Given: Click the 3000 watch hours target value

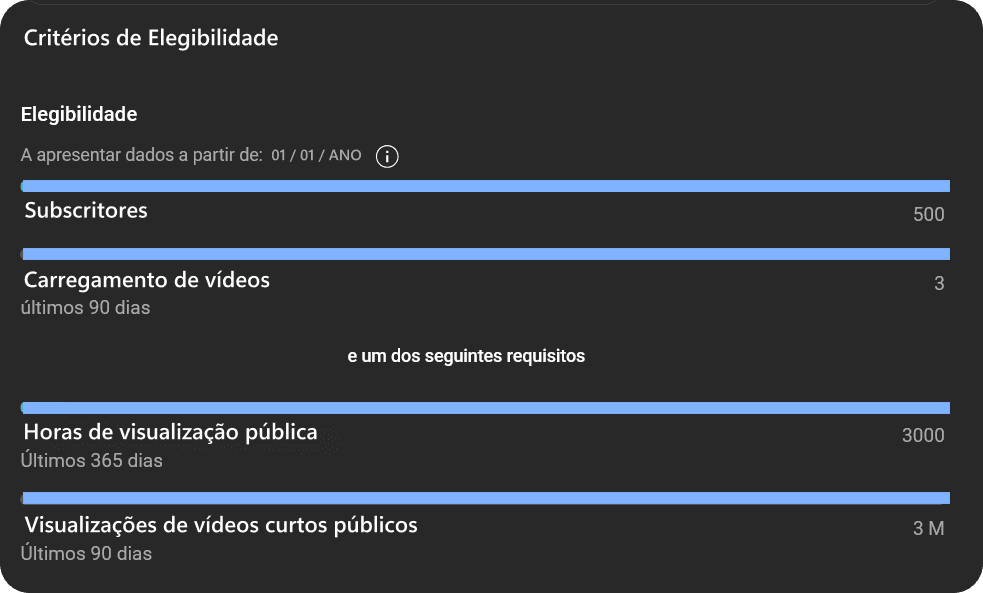Looking at the screenshot, I should click(x=922, y=435).
